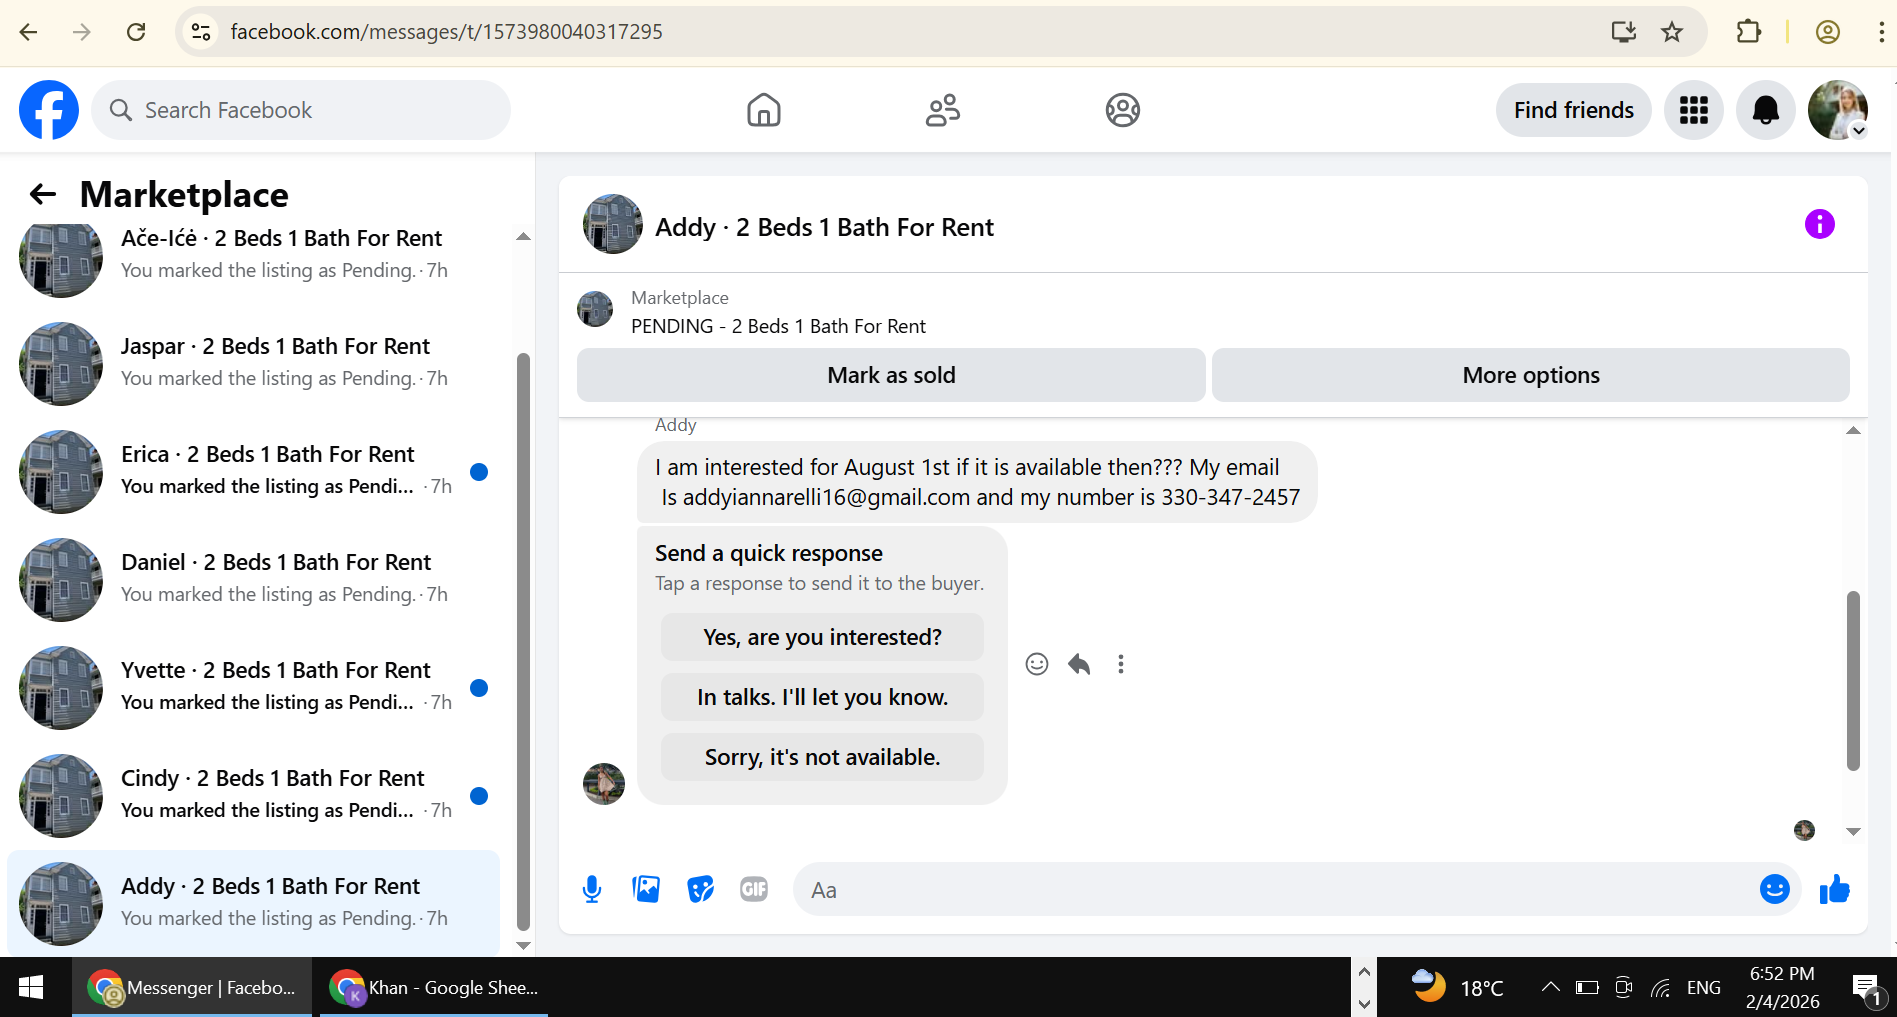This screenshot has height=1017, width=1897.
Task: Send 'In talks. I'll let you know.' response
Action: 822,697
